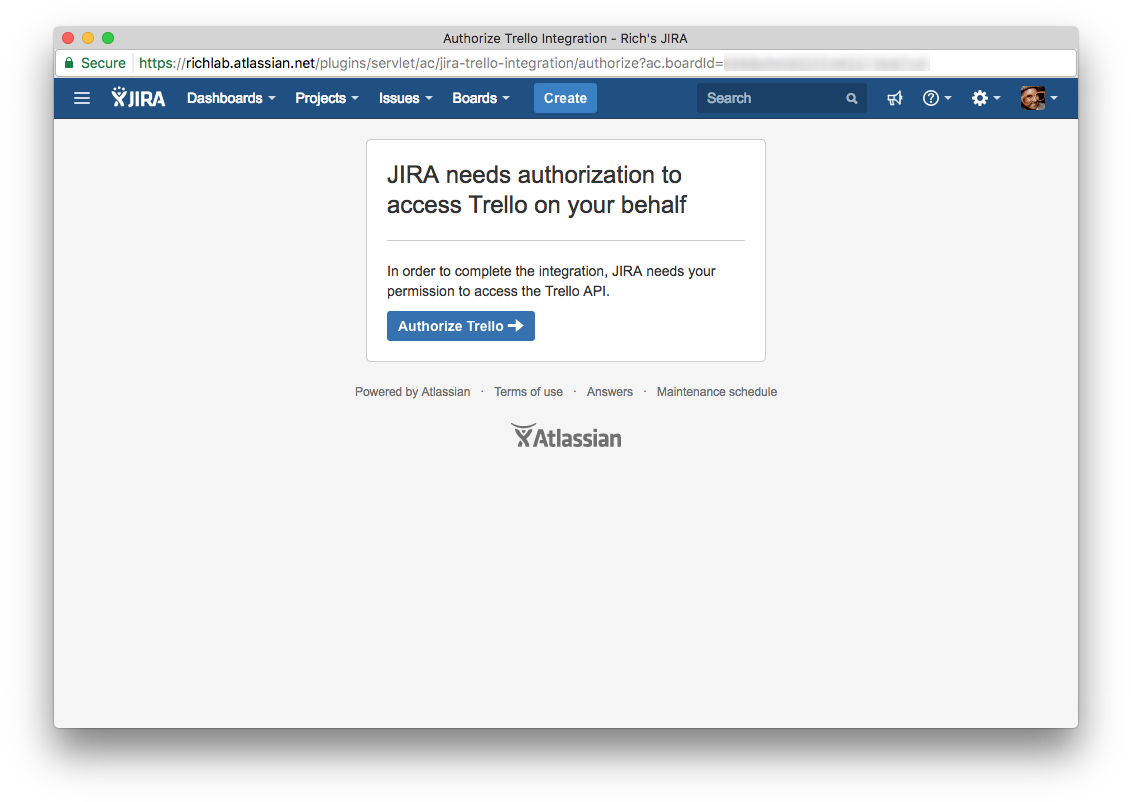Minimize the window with yellow button

pos(88,38)
